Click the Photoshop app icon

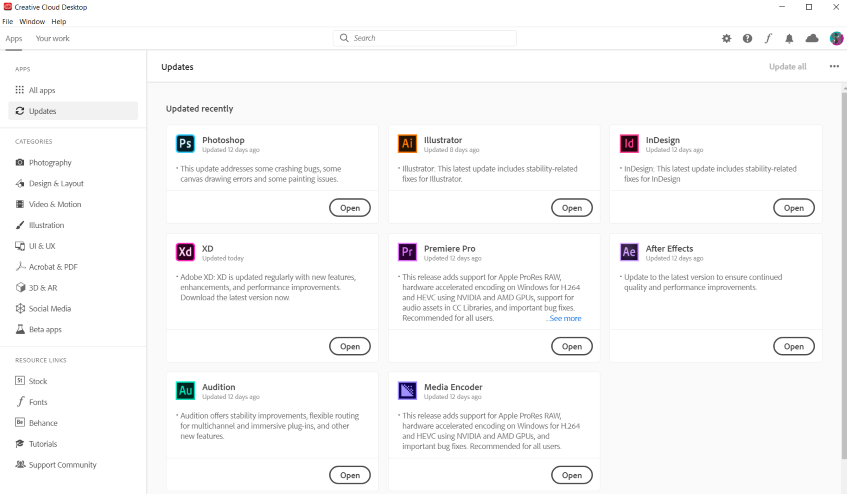coord(185,144)
